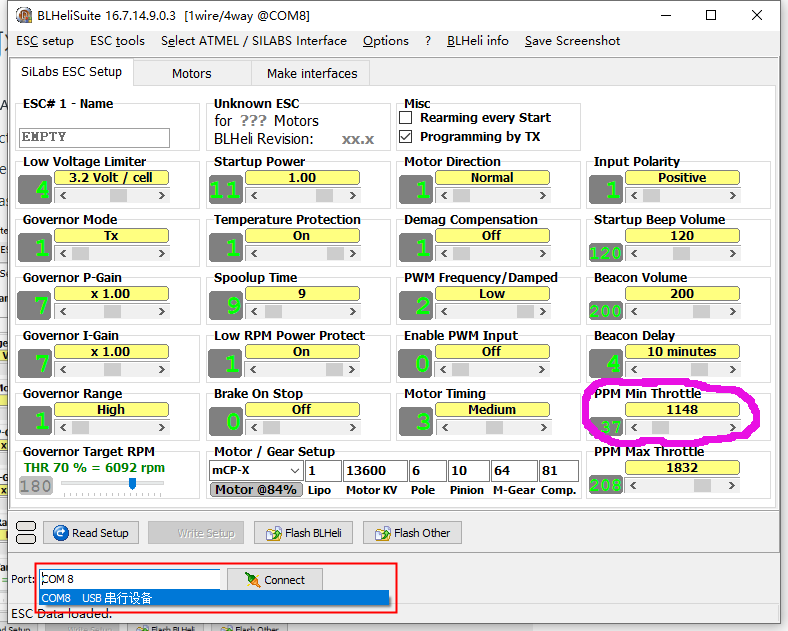Click the greyed Write Setup button

coord(196,533)
